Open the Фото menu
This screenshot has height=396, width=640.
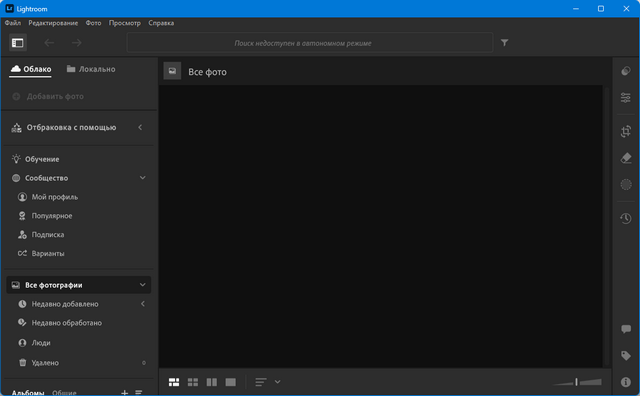coord(93,23)
